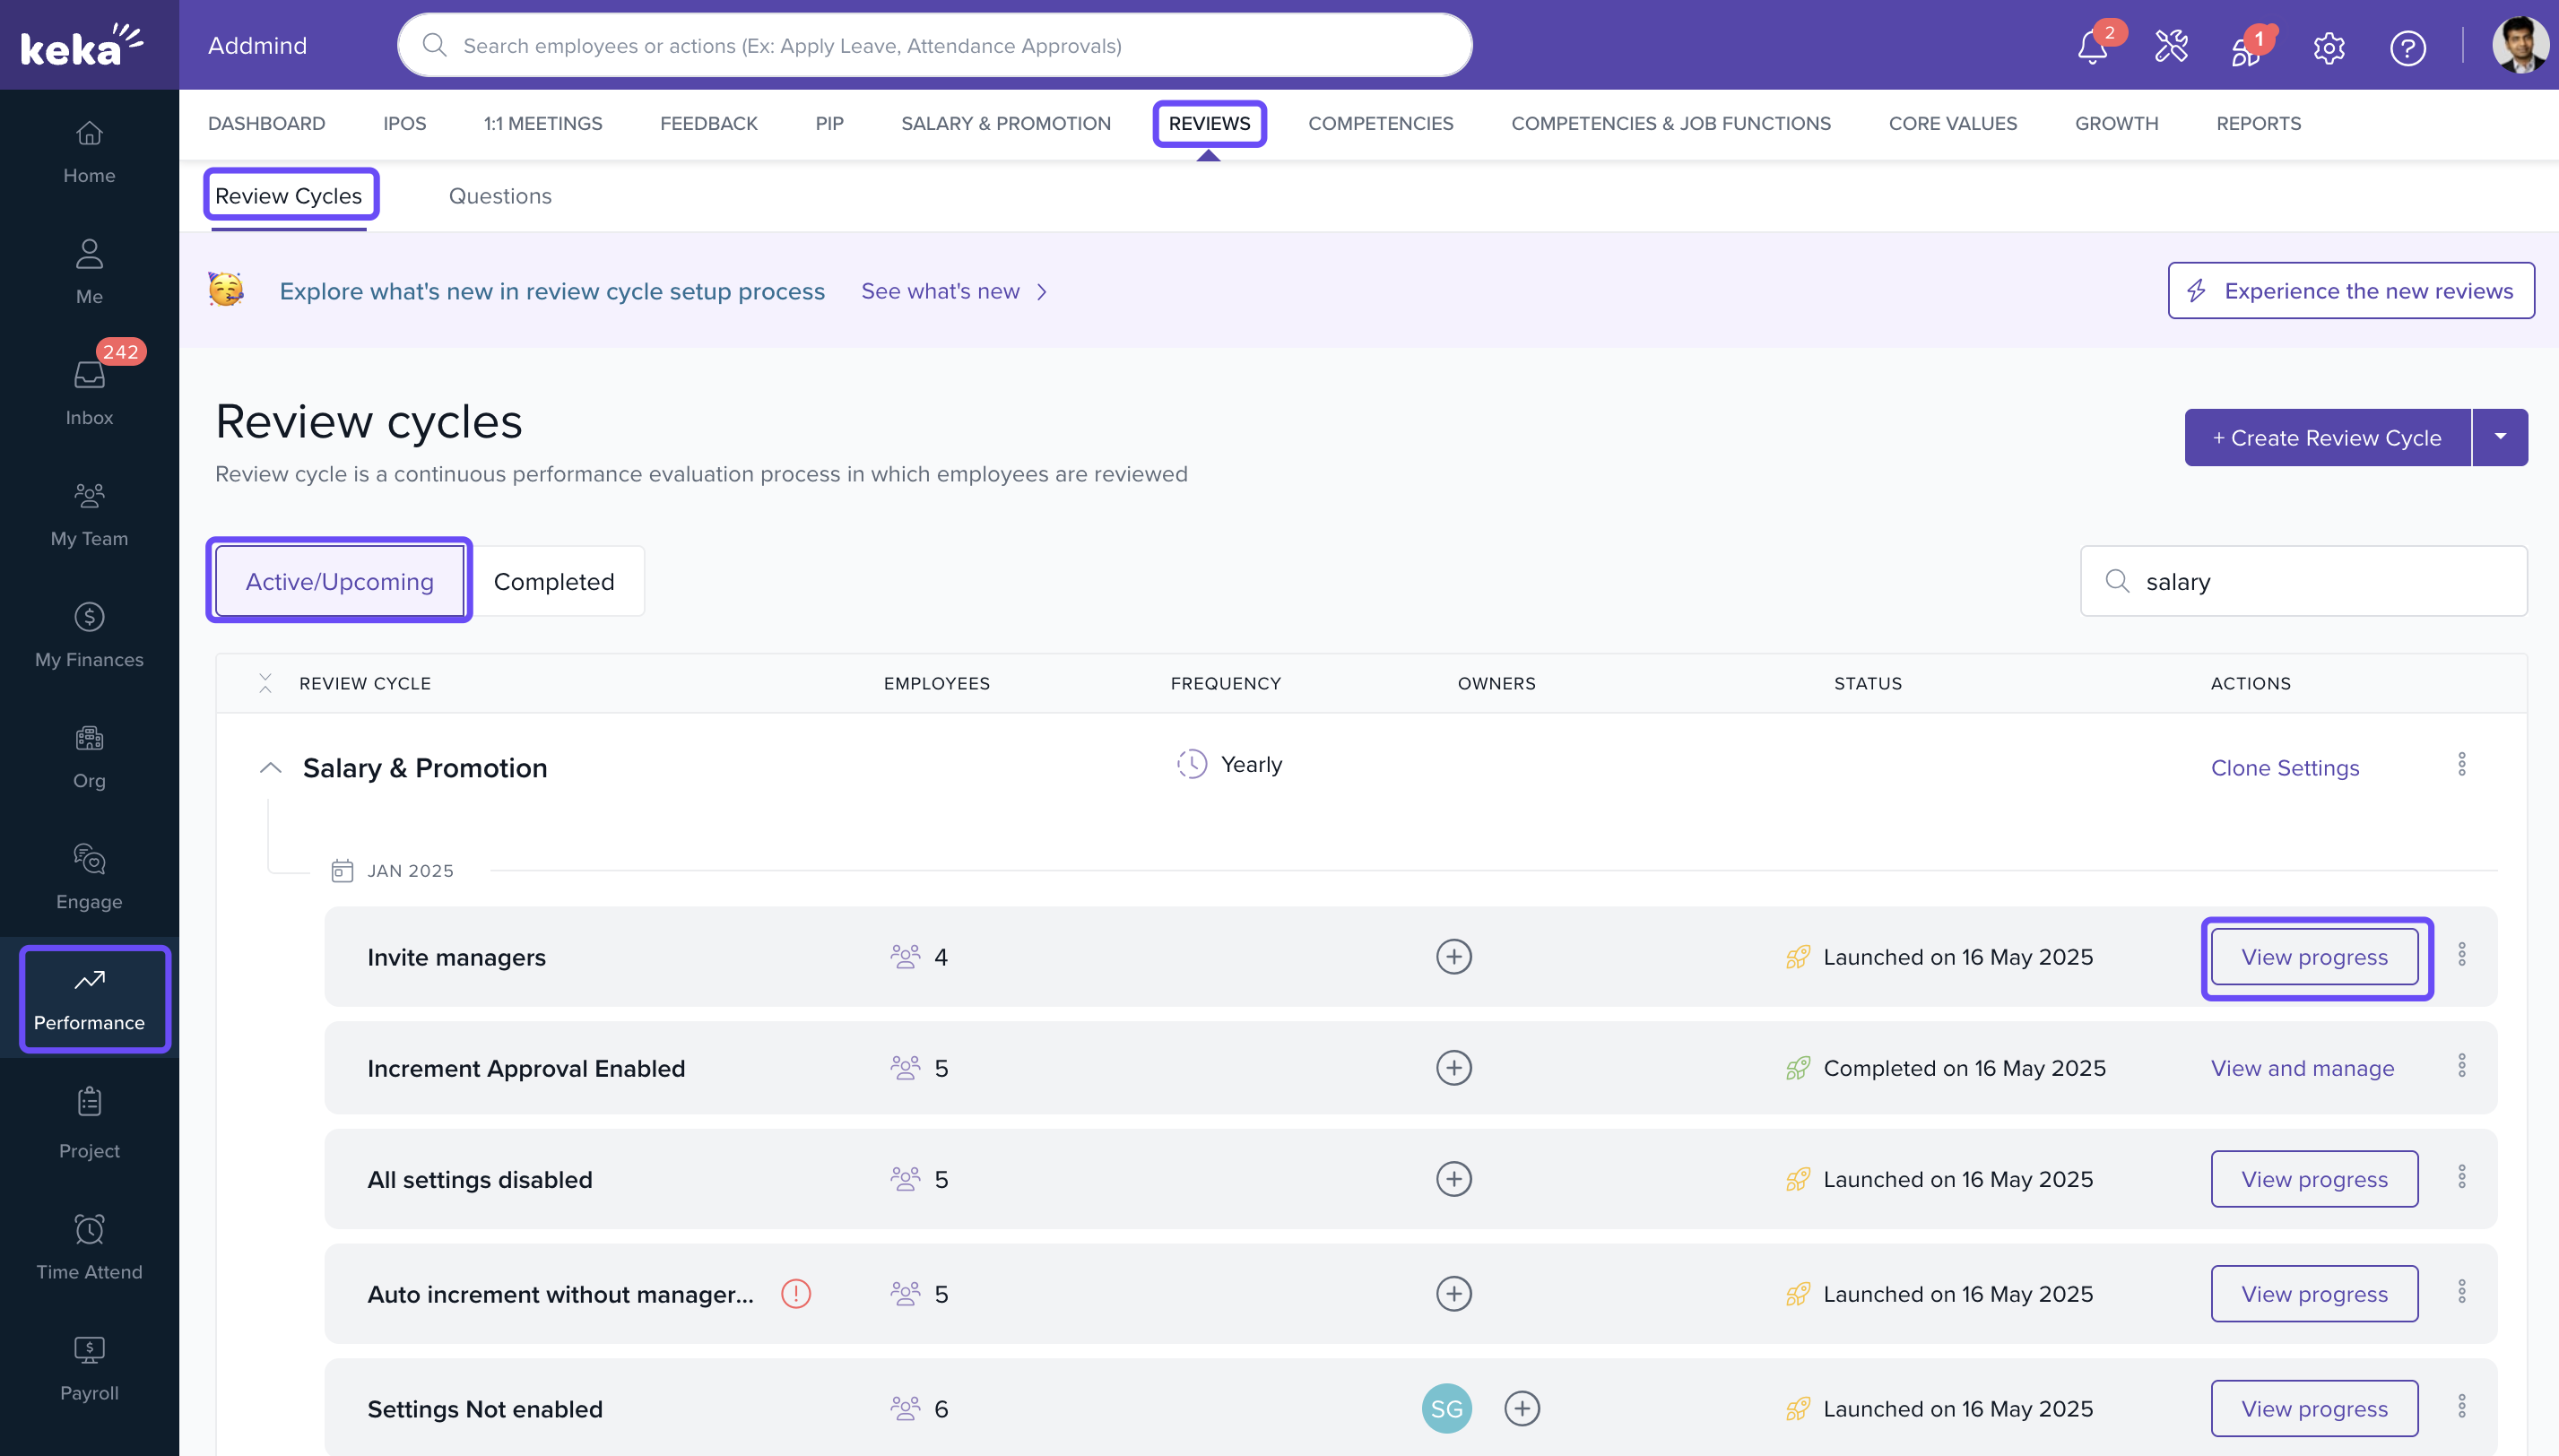
Task: Open the Competencies top tab
Action: [x=1380, y=123]
